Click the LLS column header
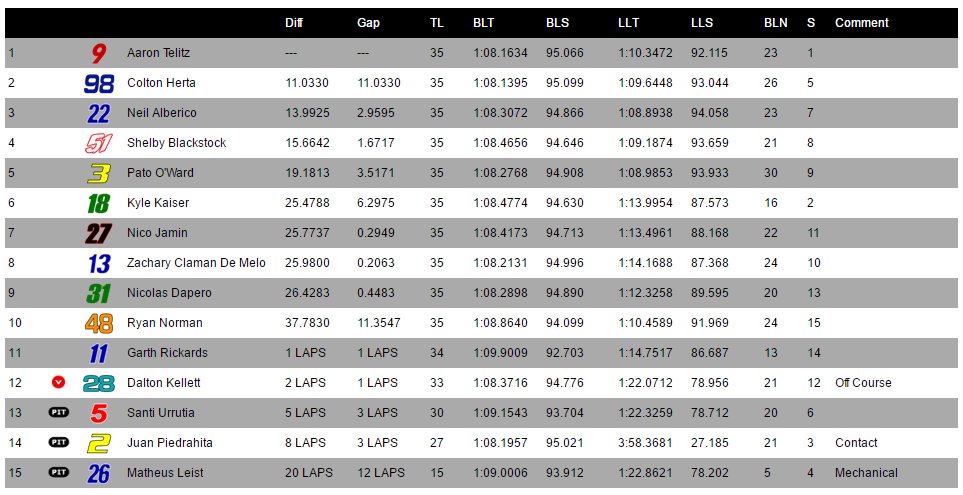This screenshot has height=495, width=963. (701, 23)
